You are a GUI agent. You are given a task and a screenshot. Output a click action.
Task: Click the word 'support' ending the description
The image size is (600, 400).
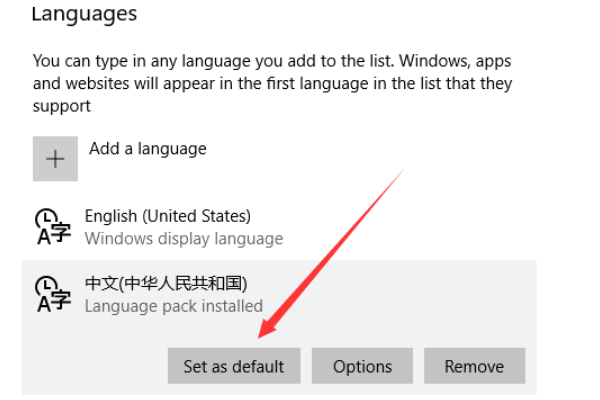[x=62, y=106]
